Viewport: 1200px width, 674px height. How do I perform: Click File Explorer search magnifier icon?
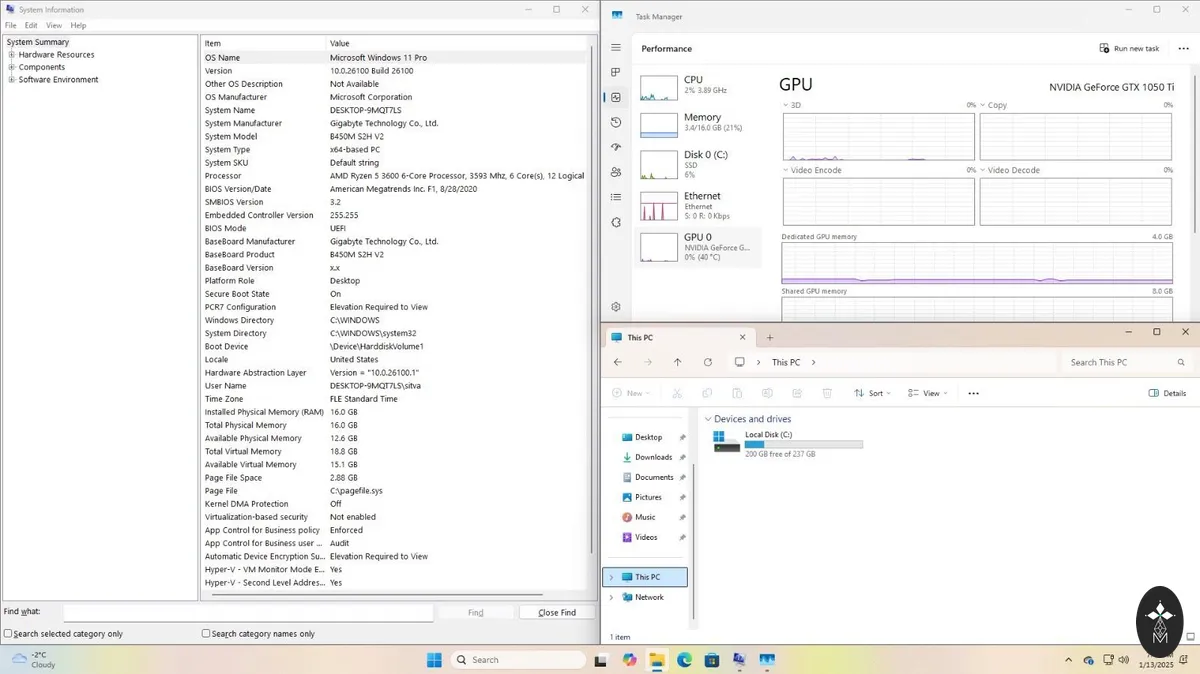click(1181, 362)
